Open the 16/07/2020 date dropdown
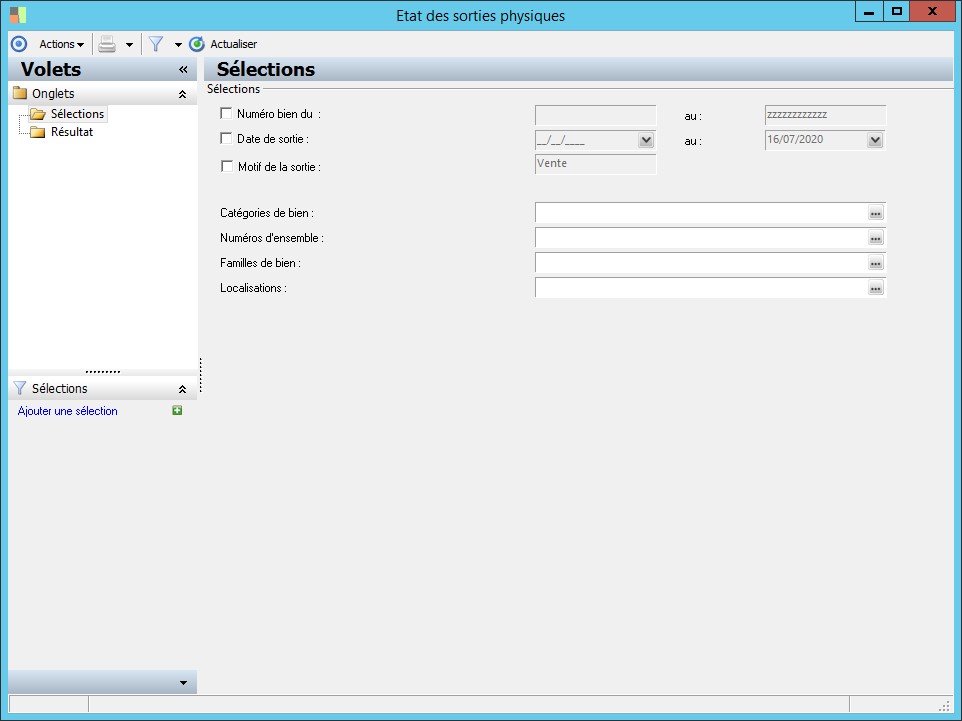The image size is (962, 721). click(x=875, y=140)
